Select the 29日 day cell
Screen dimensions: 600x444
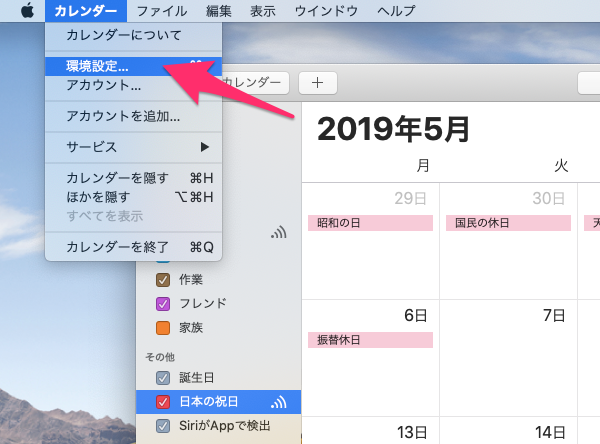pyautogui.click(x=370, y=241)
